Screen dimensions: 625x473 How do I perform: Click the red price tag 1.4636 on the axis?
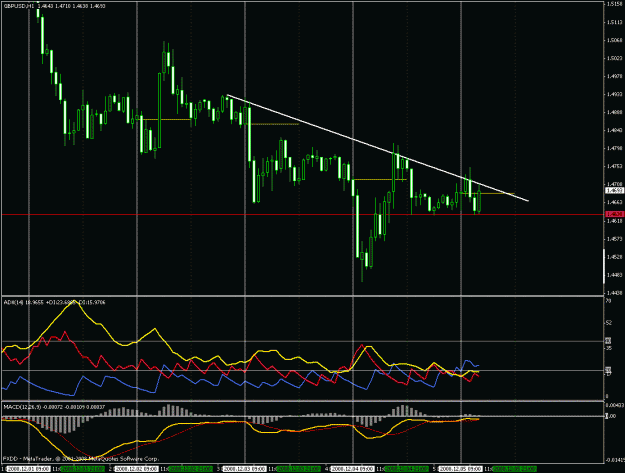click(x=614, y=214)
